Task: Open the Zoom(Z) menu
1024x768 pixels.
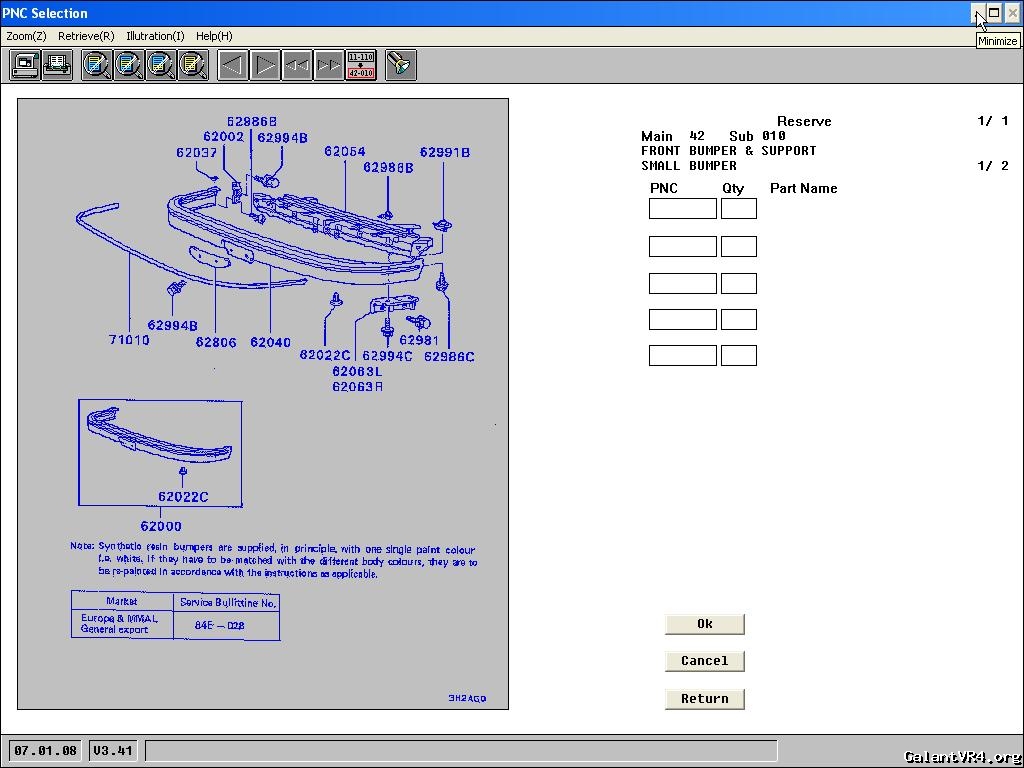Action: (x=26, y=36)
